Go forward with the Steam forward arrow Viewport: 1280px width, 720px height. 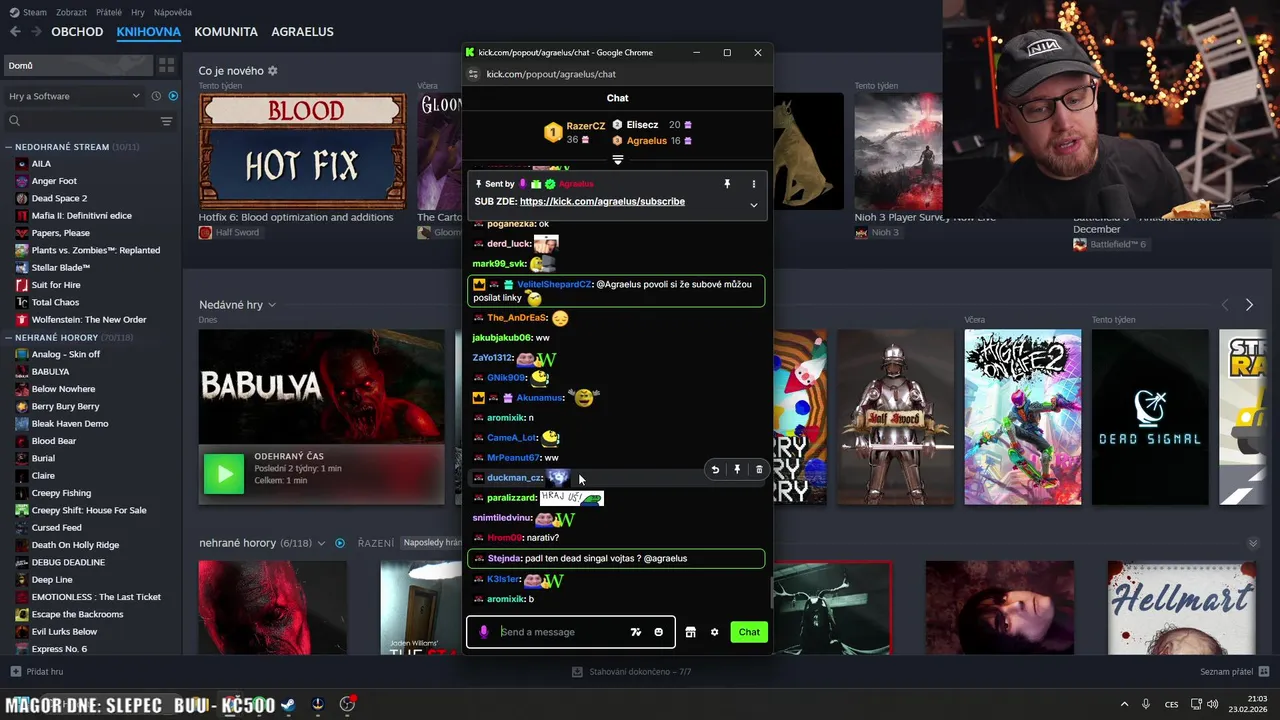(36, 32)
